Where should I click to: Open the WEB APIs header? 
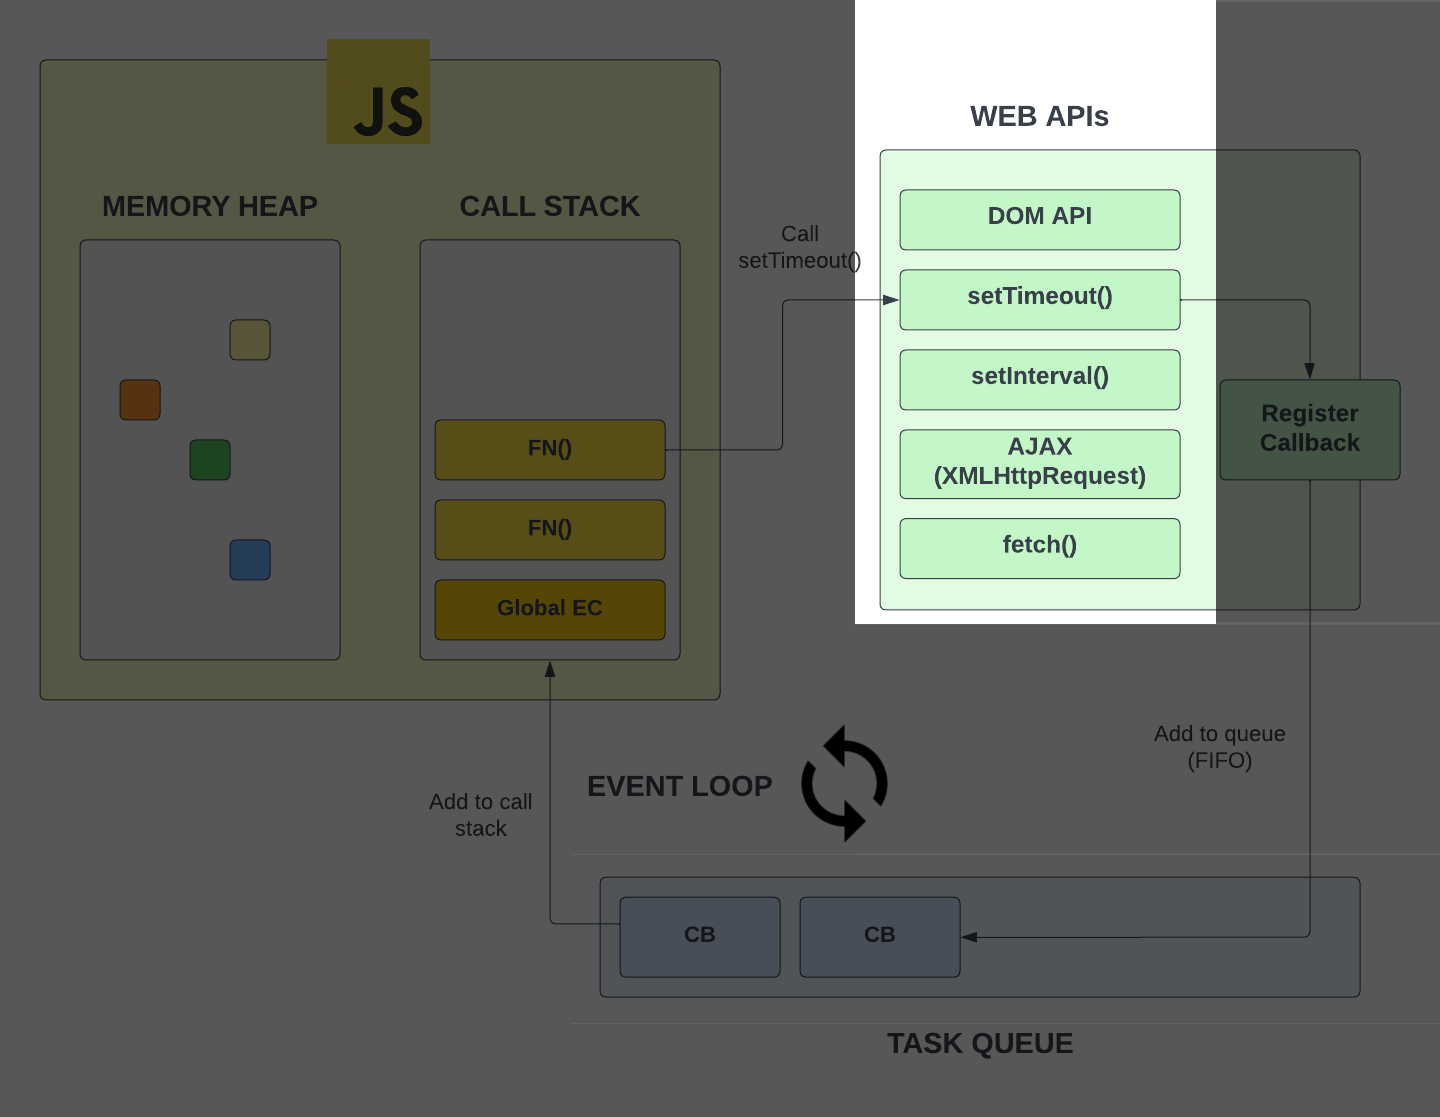pyautogui.click(x=1039, y=116)
